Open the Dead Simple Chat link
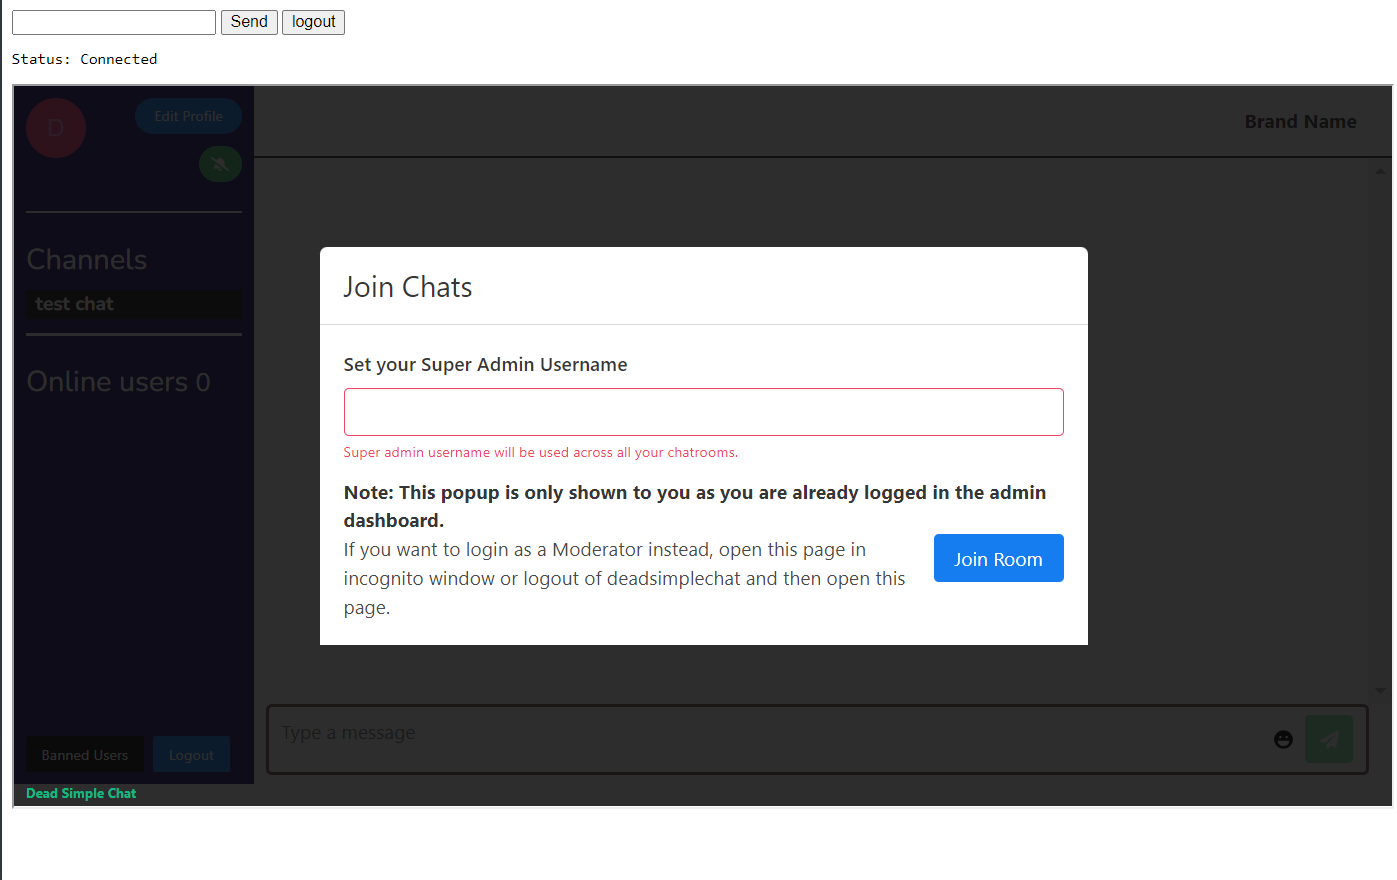The image size is (1397, 880). [80, 793]
